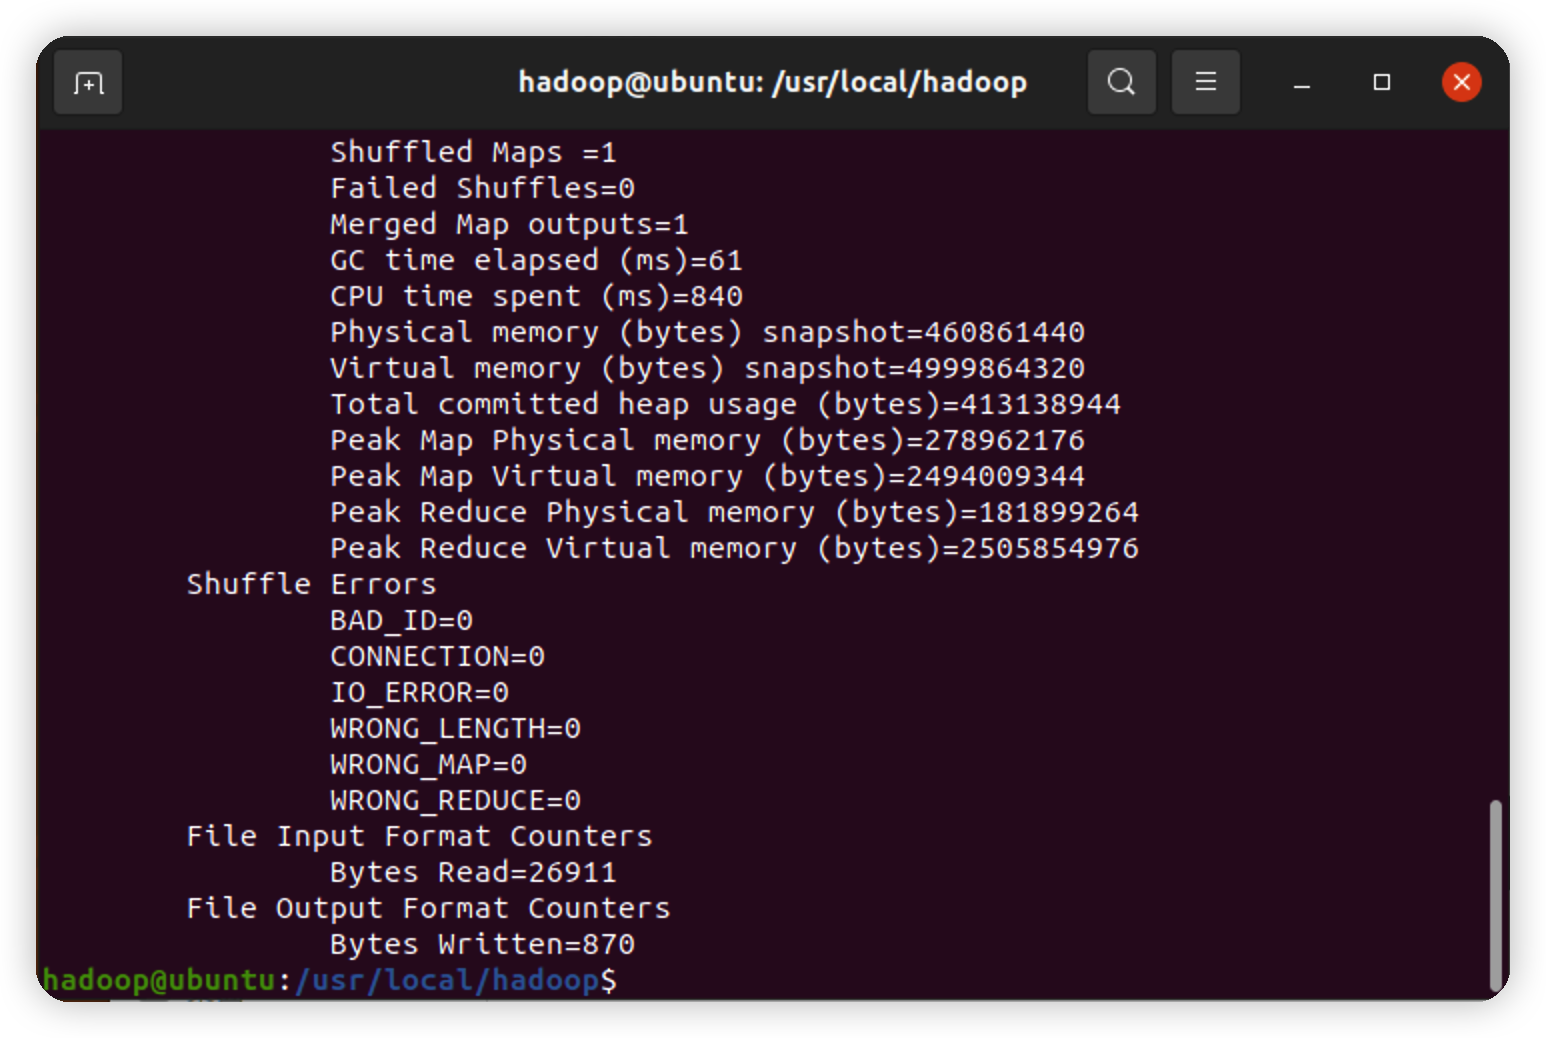This screenshot has height=1038, width=1546.
Task: Click the 'Shuffle Errors' heading
Action: 311,584
